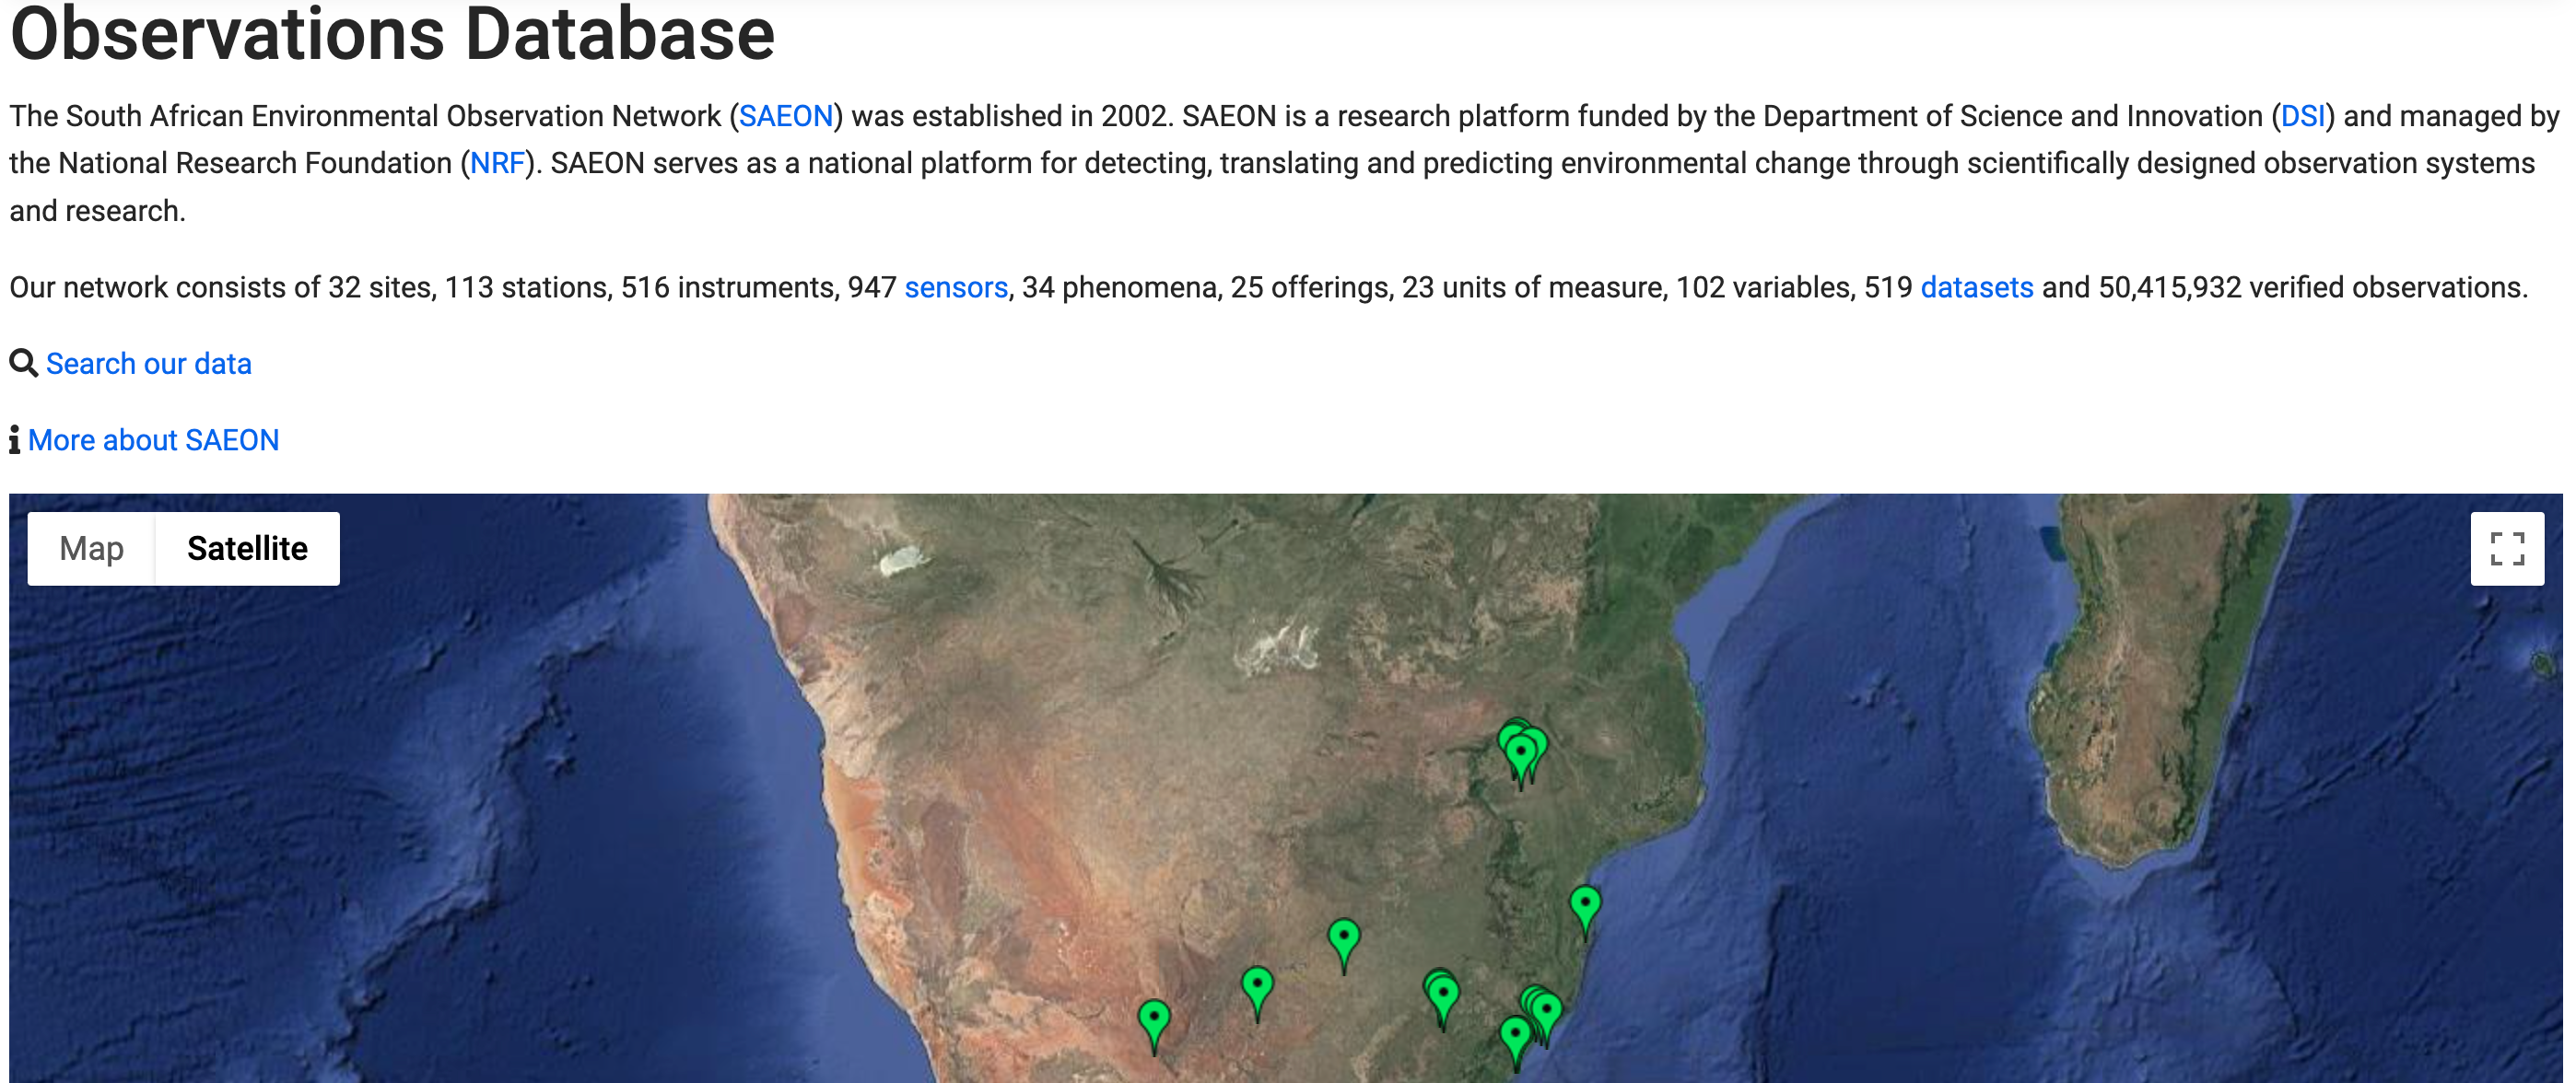The image size is (2576, 1083).
Task: Open the SAEON link in the description
Action: 787,115
